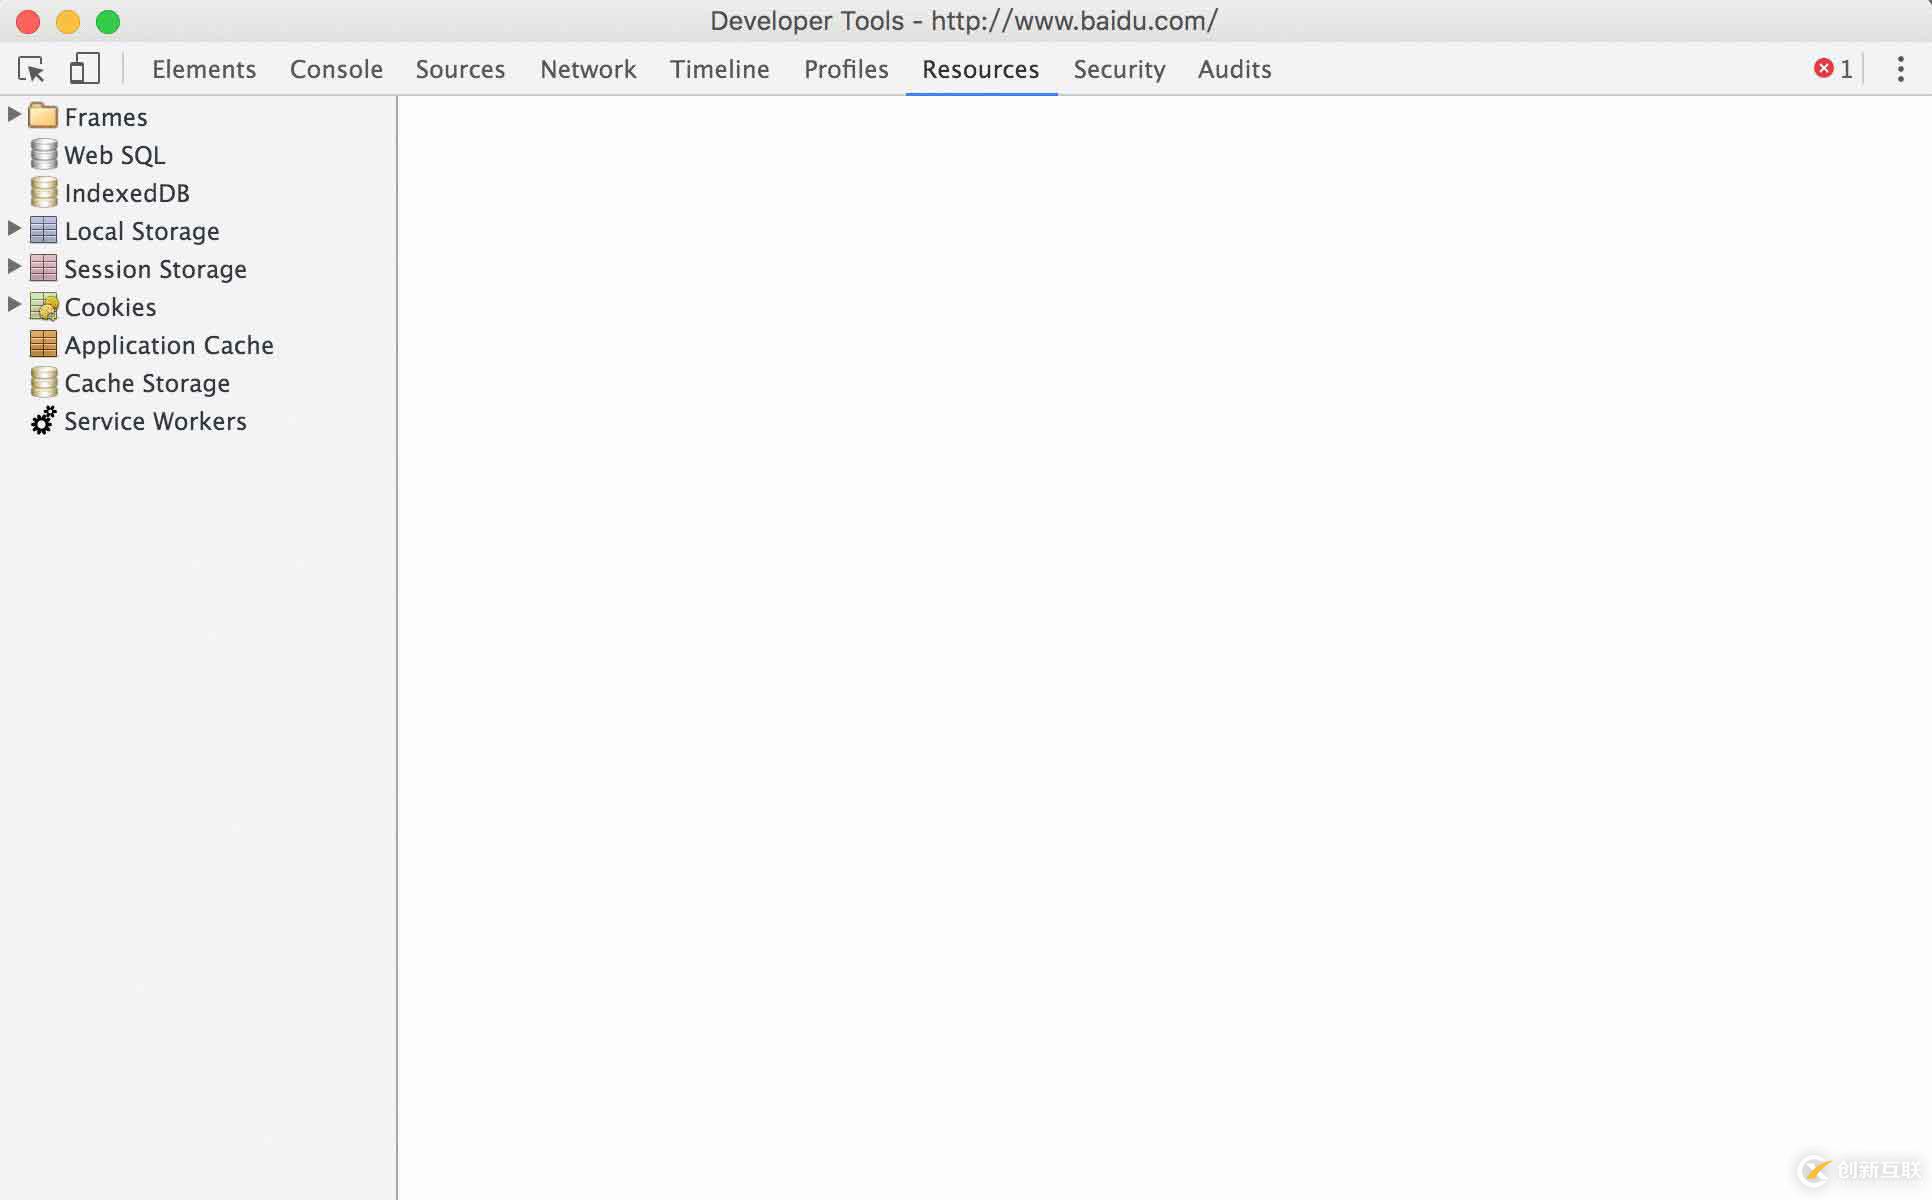The image size is (1932, 1200).
Task: Expand the Cookies disclosure triangle
Action: [x=14, y=305]
